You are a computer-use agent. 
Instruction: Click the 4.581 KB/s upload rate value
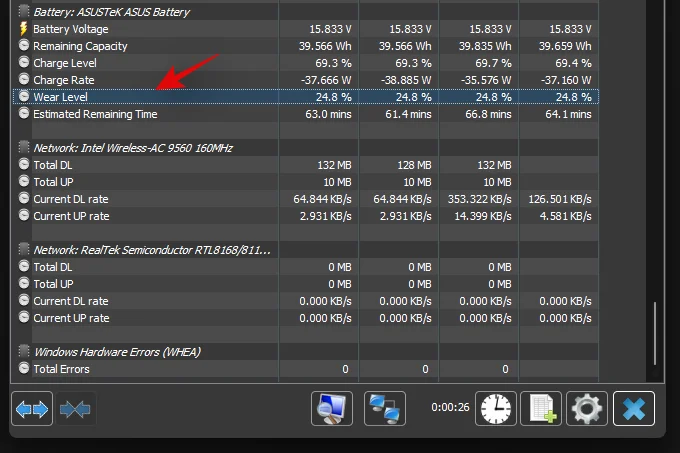point(566,216)
